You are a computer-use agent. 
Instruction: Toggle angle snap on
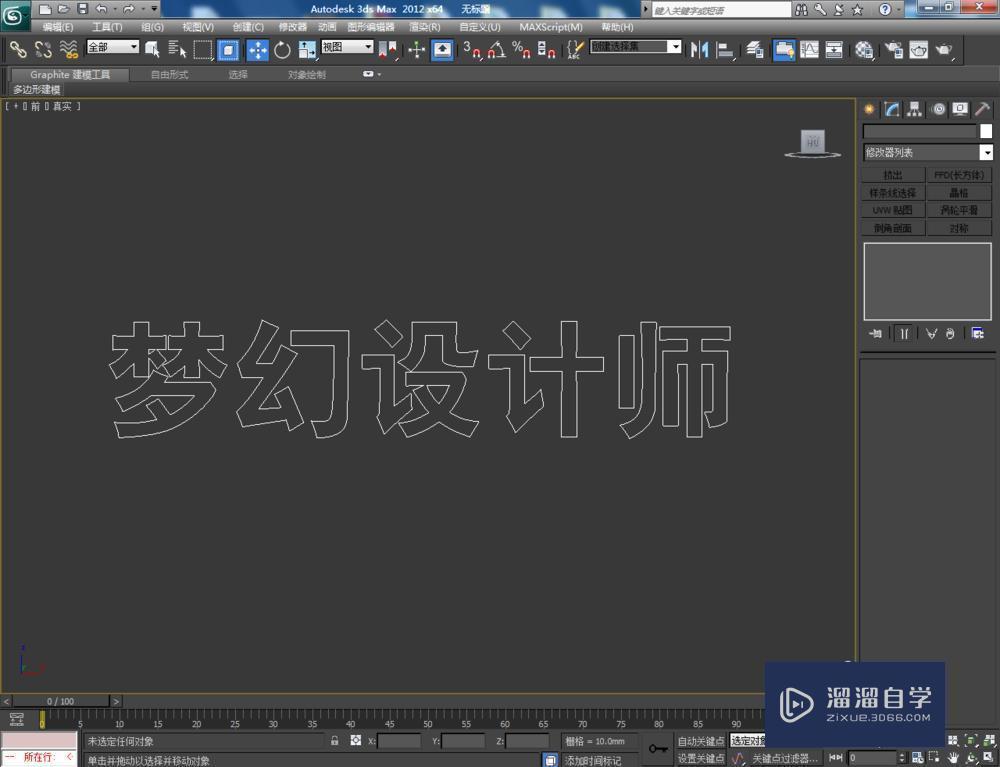coord(494,50)
